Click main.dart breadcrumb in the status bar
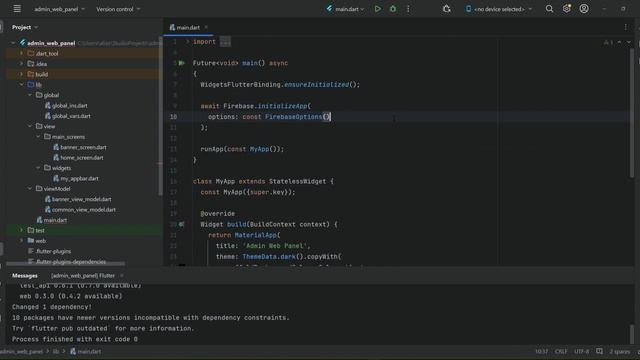Image resolution: width=640 pixels, height=360 pixels. 85,351
